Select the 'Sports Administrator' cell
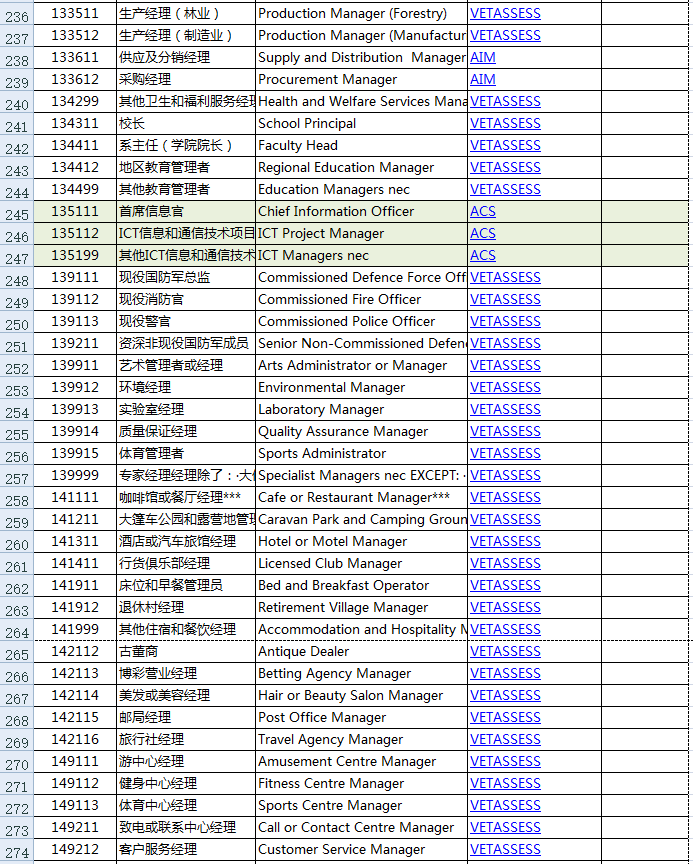The height and width of the screenshot is (864, 693). pos(361,453)
